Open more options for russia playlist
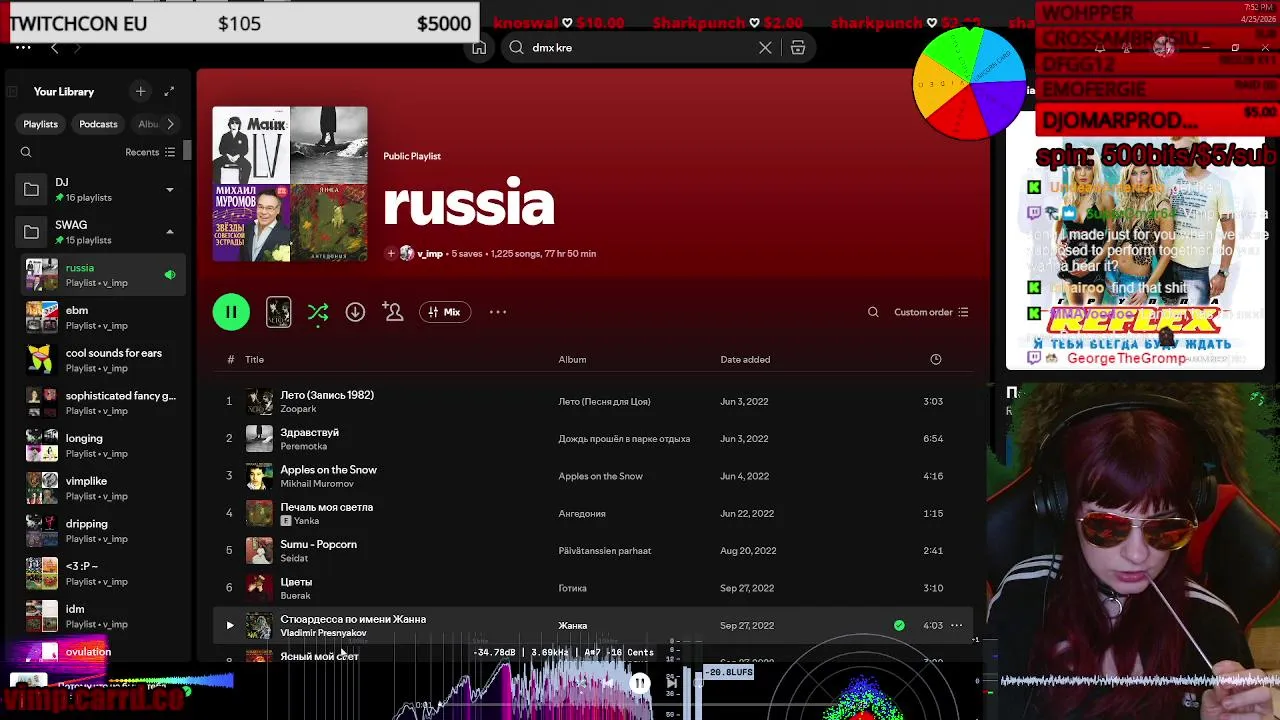This screenshot has height=720, width=1280. pos(498,312)
